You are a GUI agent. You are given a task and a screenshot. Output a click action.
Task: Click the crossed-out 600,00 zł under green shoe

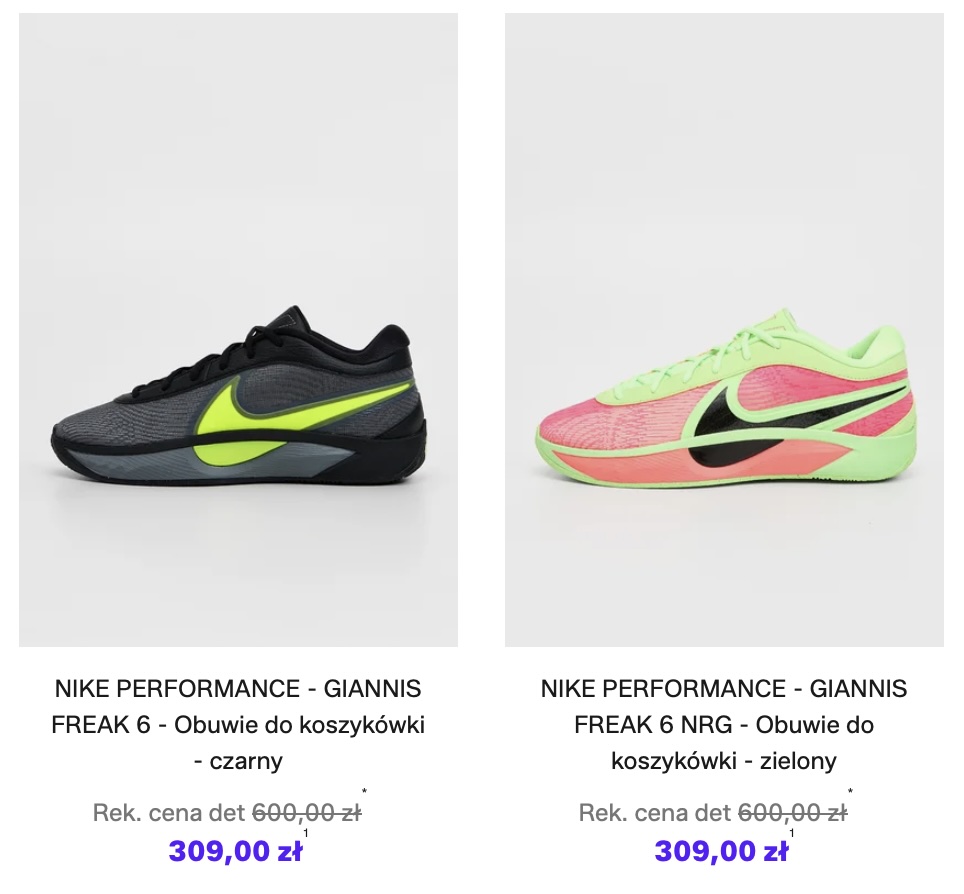[x=792, y=813]
